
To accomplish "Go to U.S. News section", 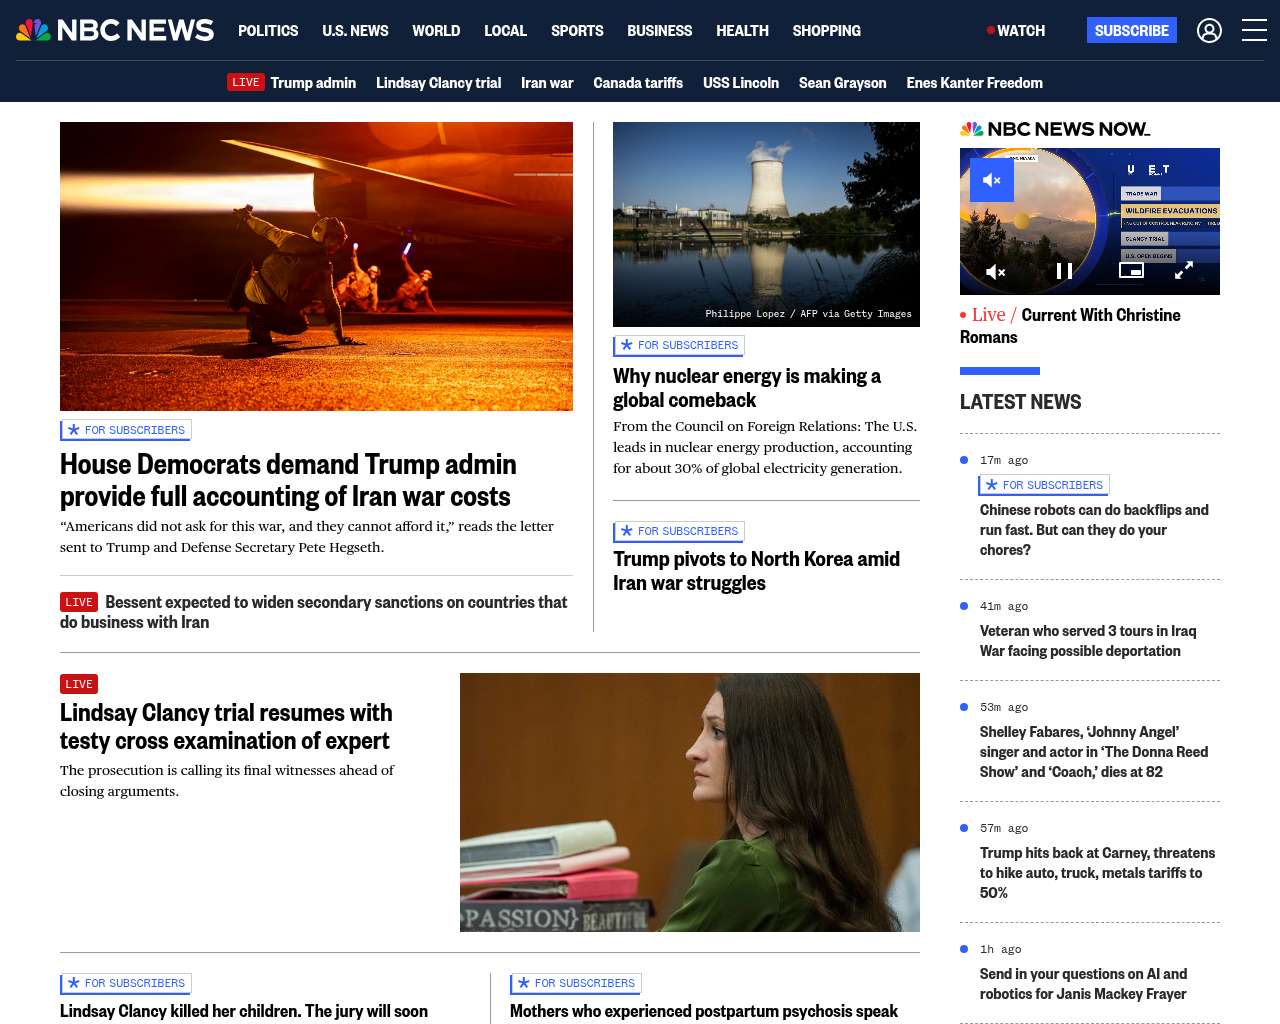I will click(355, 31).
